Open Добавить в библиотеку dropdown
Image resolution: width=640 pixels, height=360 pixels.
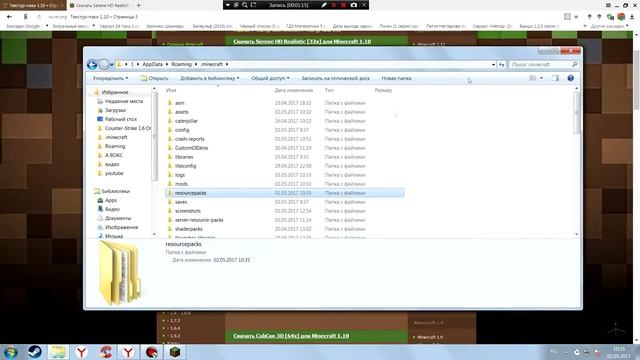[x=210, y=78]
